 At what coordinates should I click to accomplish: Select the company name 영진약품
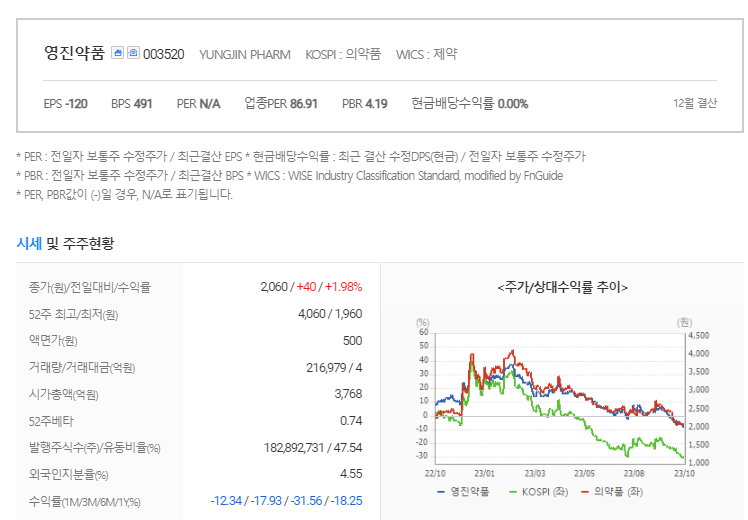(x=74, y=53)
